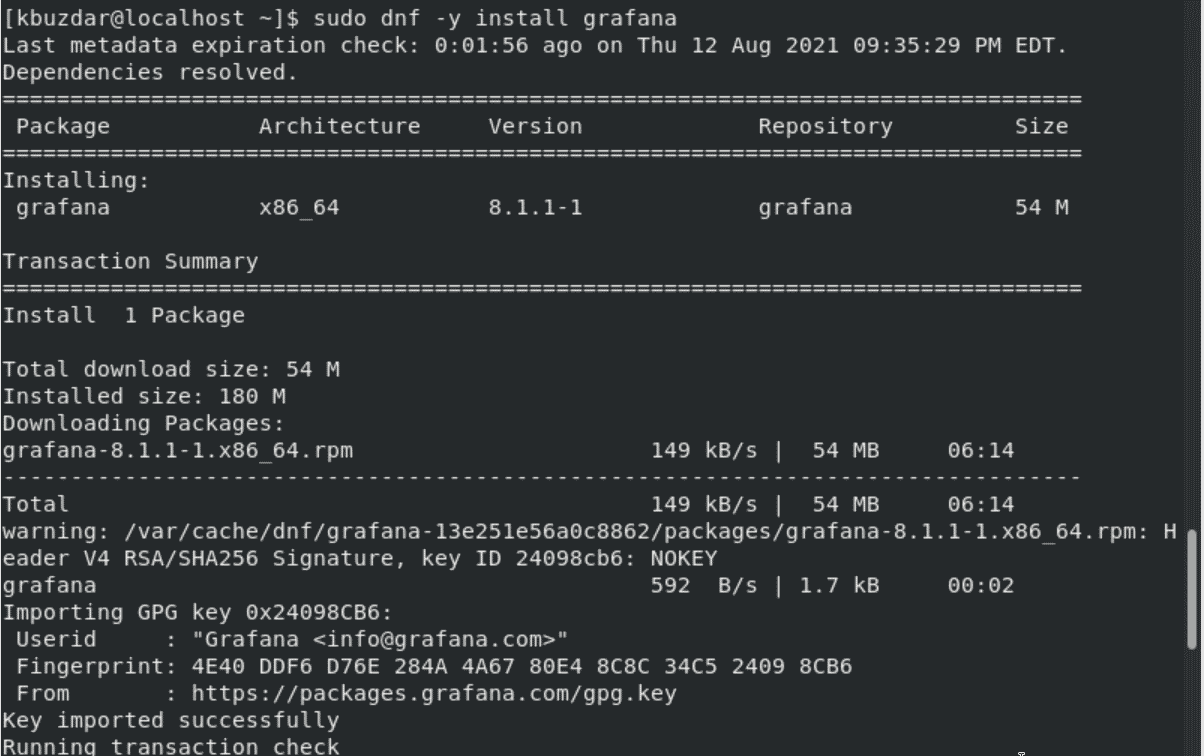The width and height of the screenshot is (1204, 756).
Task: Click the x86_64 architecture value
Action: [299, 208]
